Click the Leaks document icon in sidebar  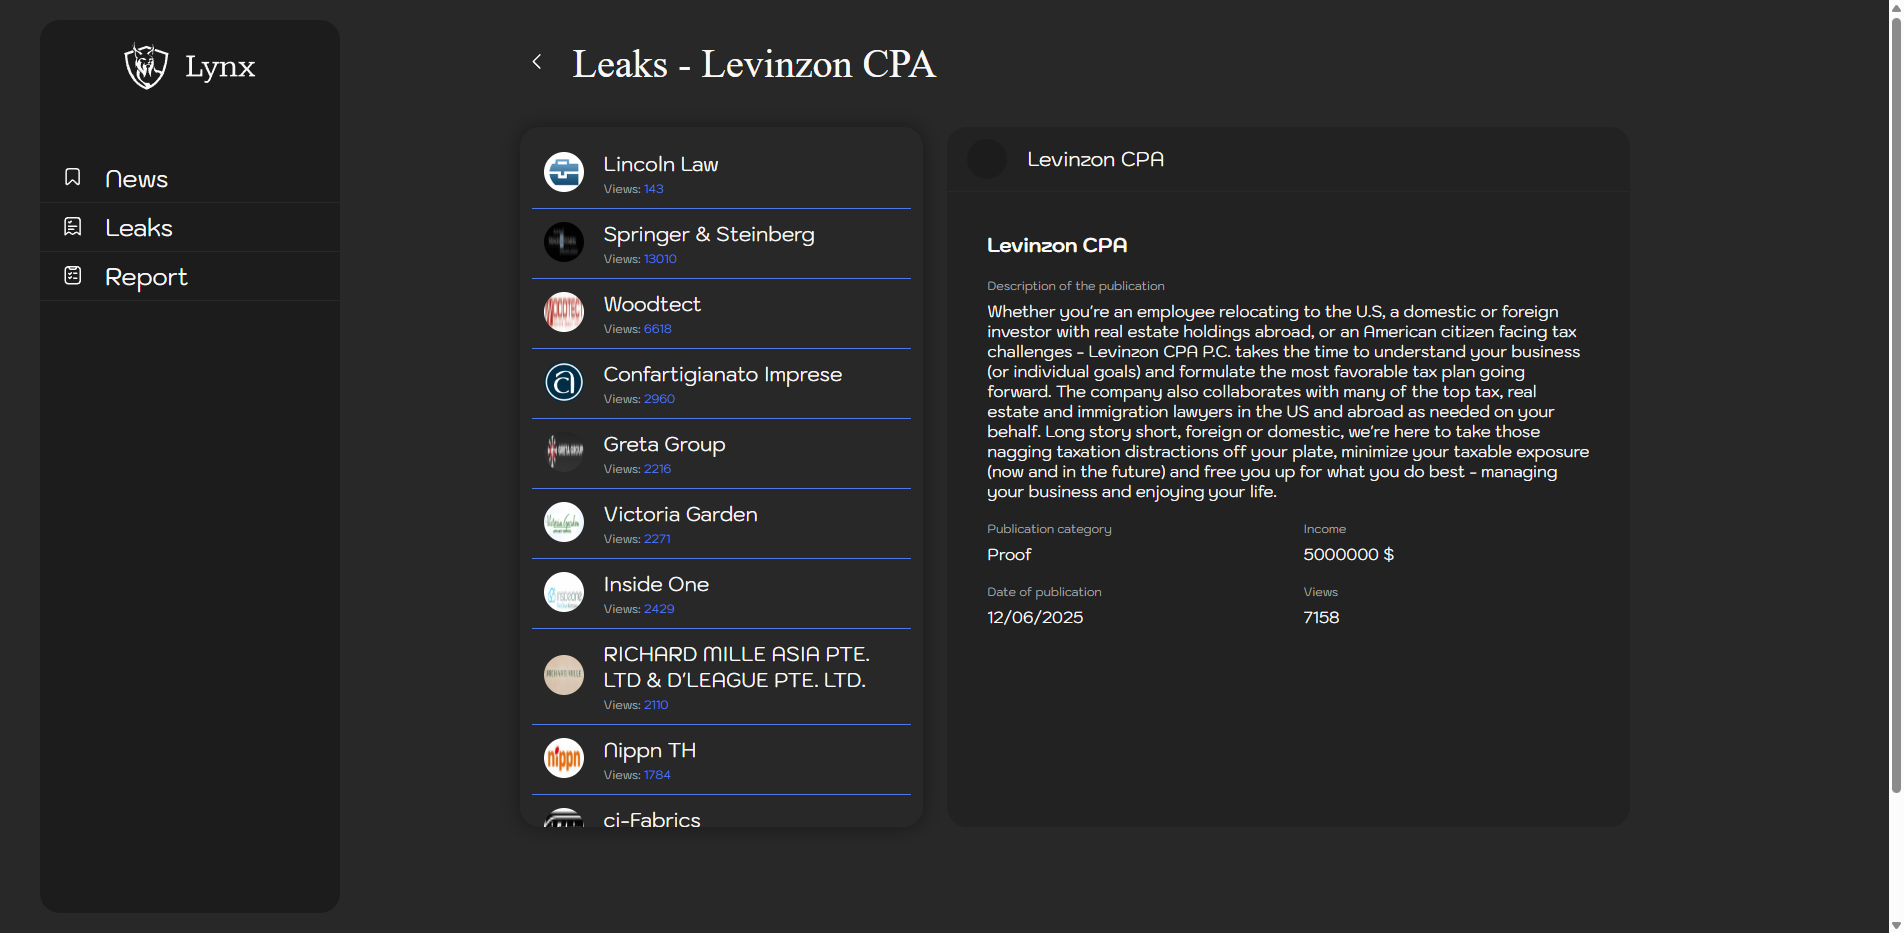pyautogui.click(x=73, y=227)
